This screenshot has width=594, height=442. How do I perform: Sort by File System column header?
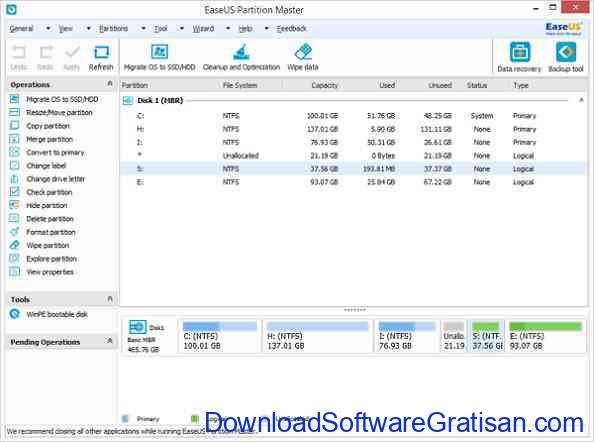point(240,85)
